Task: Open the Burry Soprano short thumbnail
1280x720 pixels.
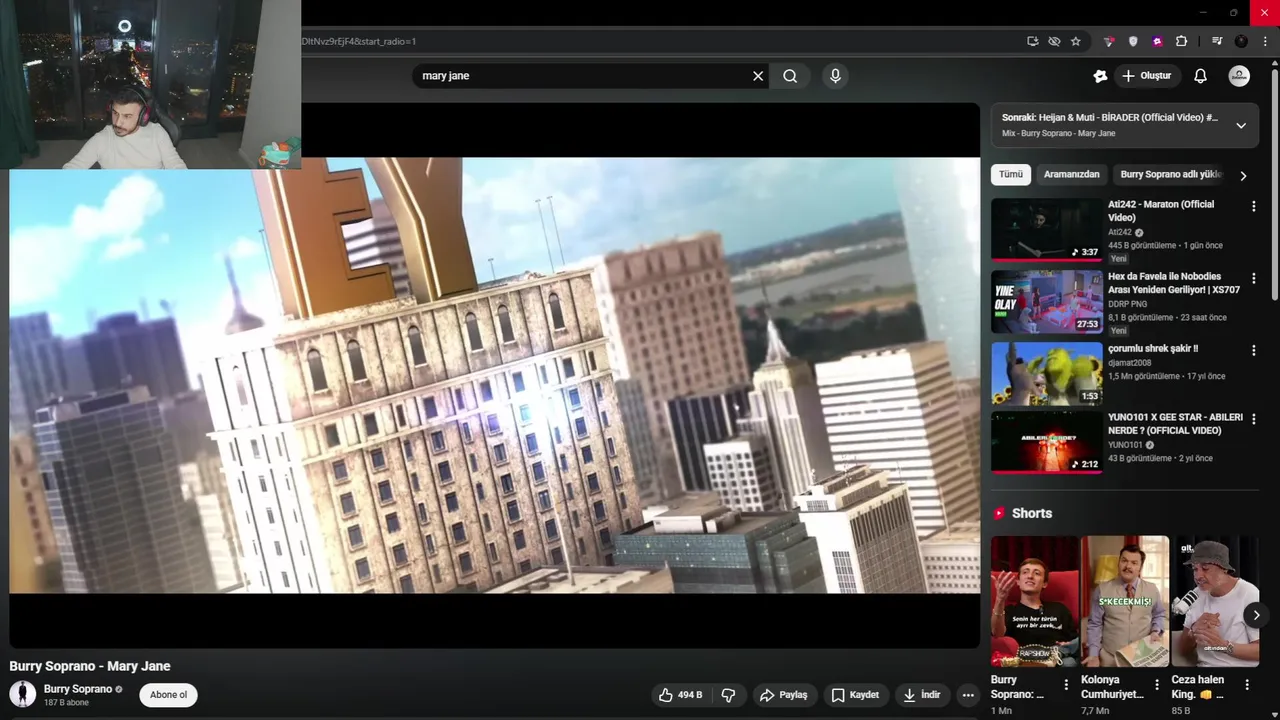Action: 1034,601
